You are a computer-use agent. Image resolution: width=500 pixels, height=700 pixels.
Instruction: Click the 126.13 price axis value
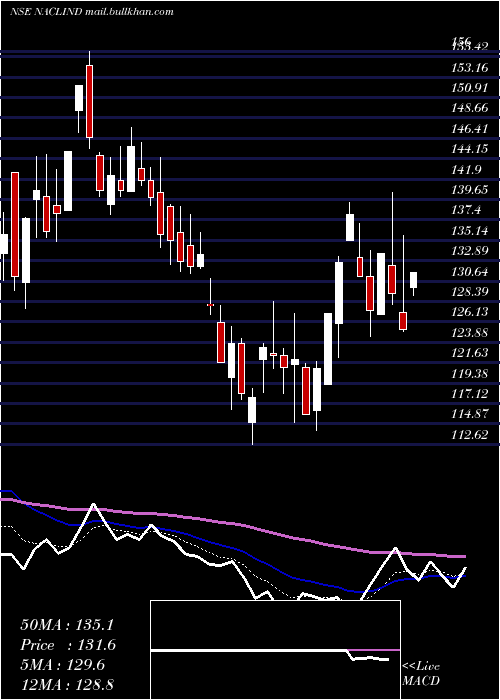[x=469, y=312]
